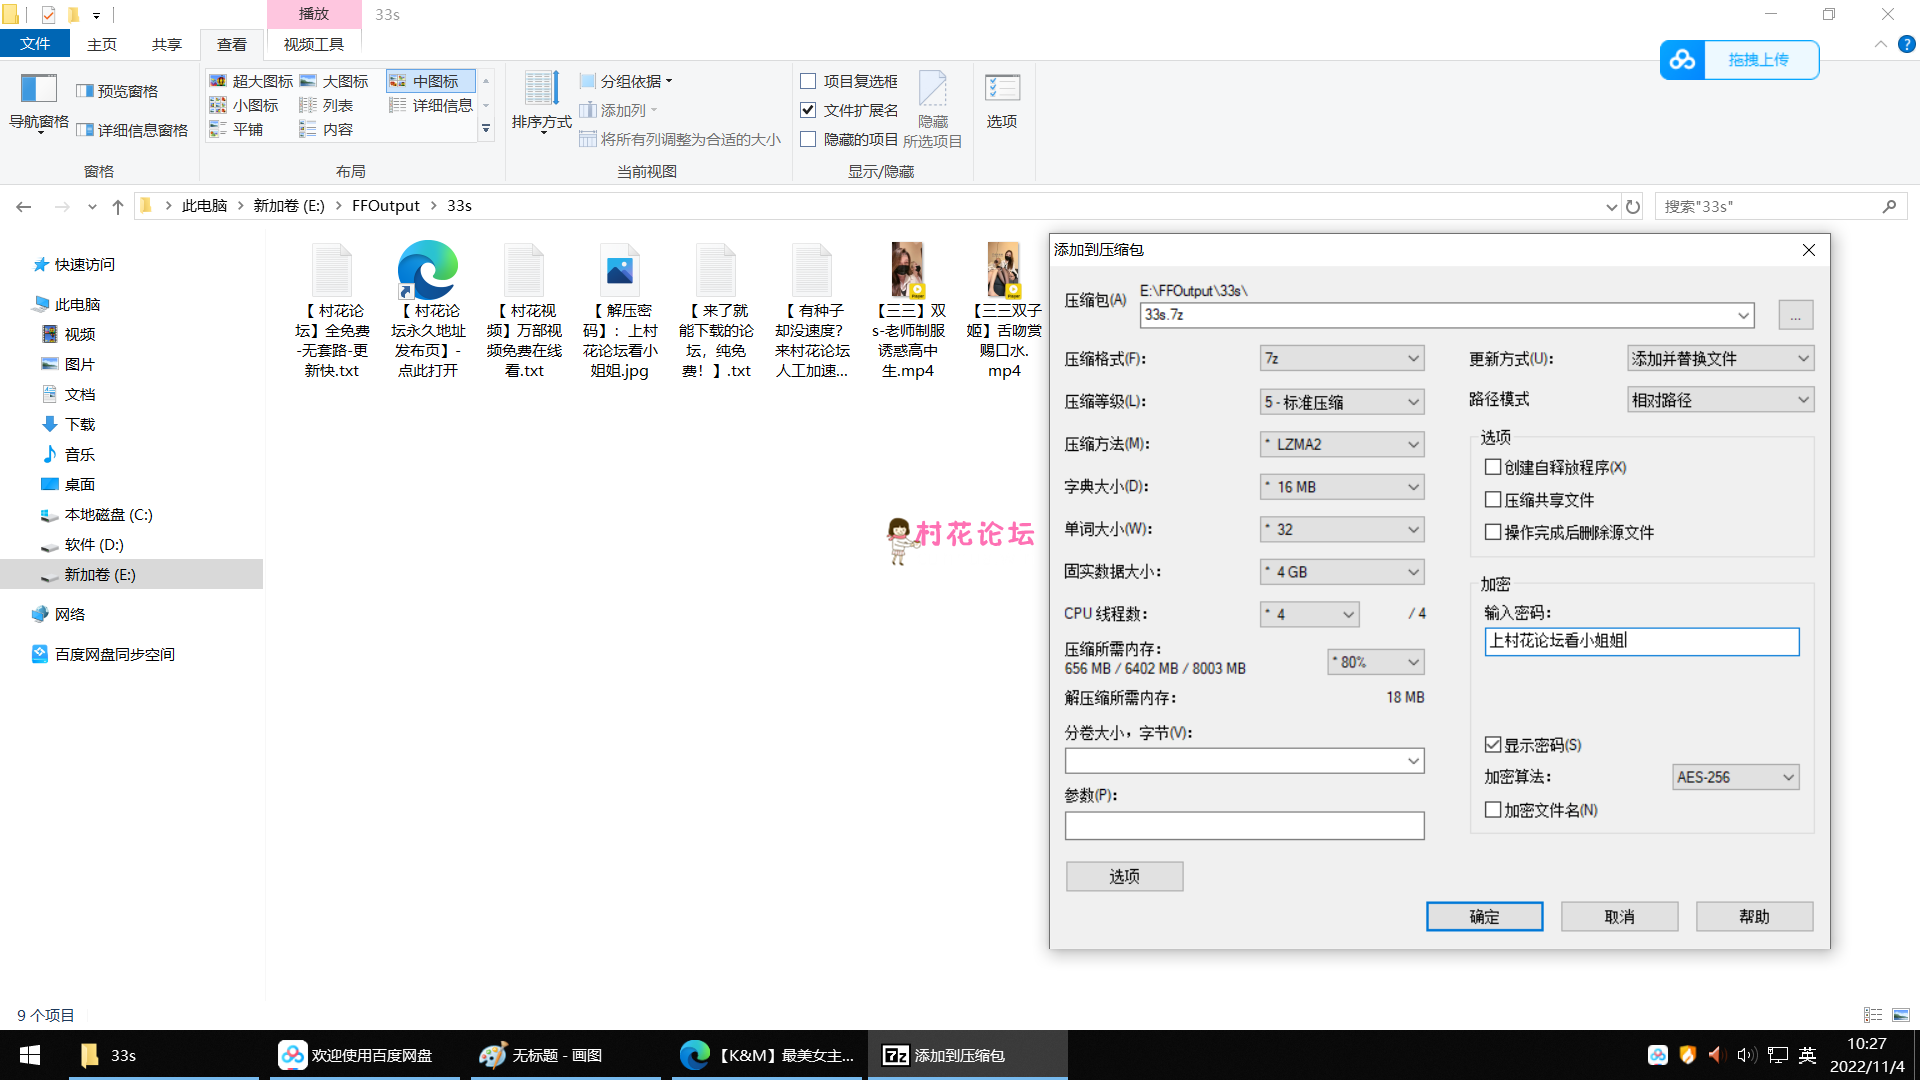Image resolution: width=1920 pixels, height=1080 pixels.
Task: Toggle hidden items checkbox in ribbon
Action: (x=808, y=140)
